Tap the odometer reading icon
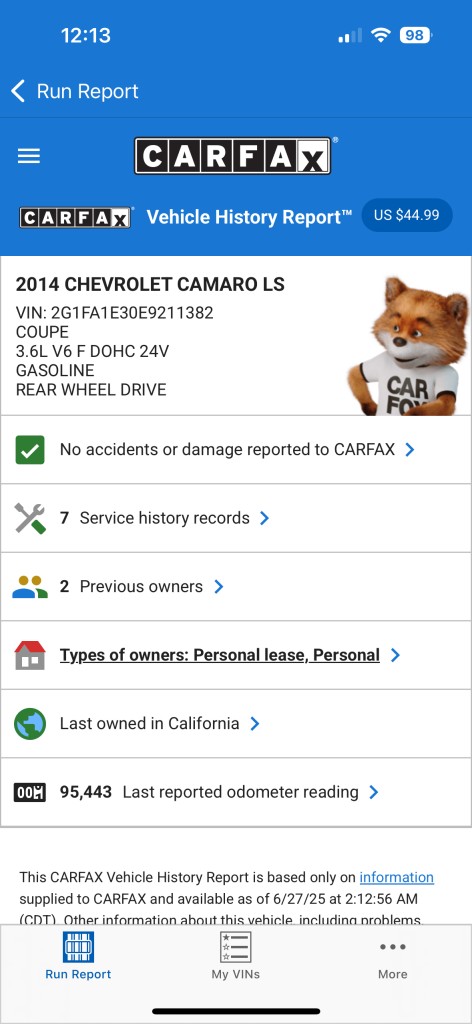 pos(30,792)
